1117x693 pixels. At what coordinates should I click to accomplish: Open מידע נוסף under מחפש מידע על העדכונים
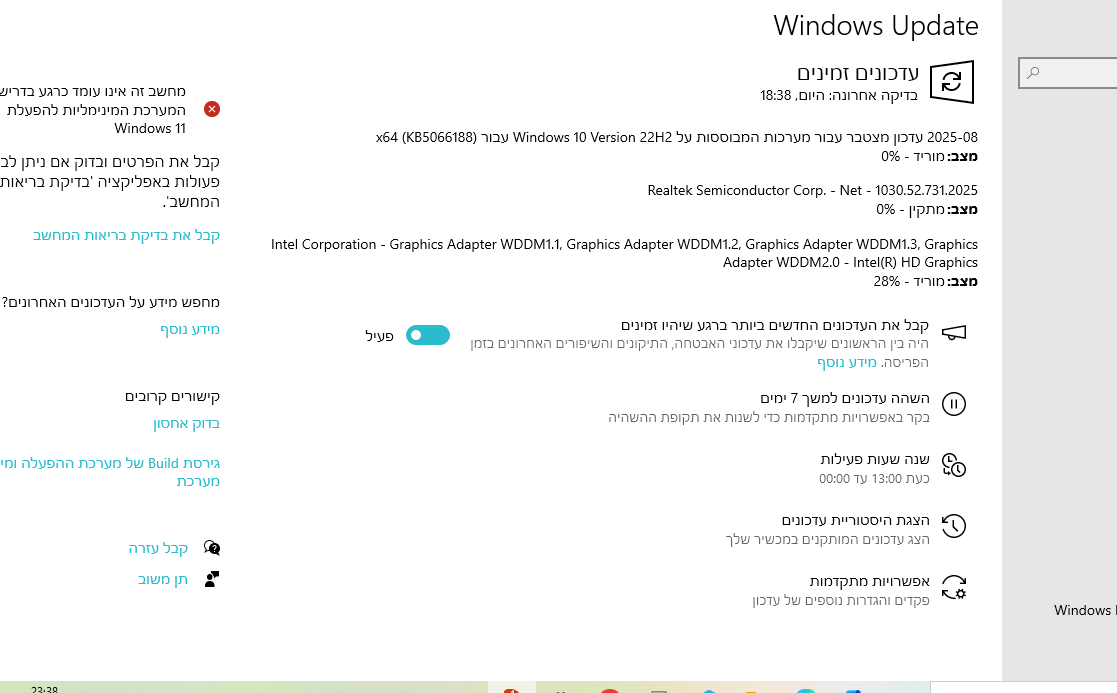pyautogui.click(x=189, y=329)
